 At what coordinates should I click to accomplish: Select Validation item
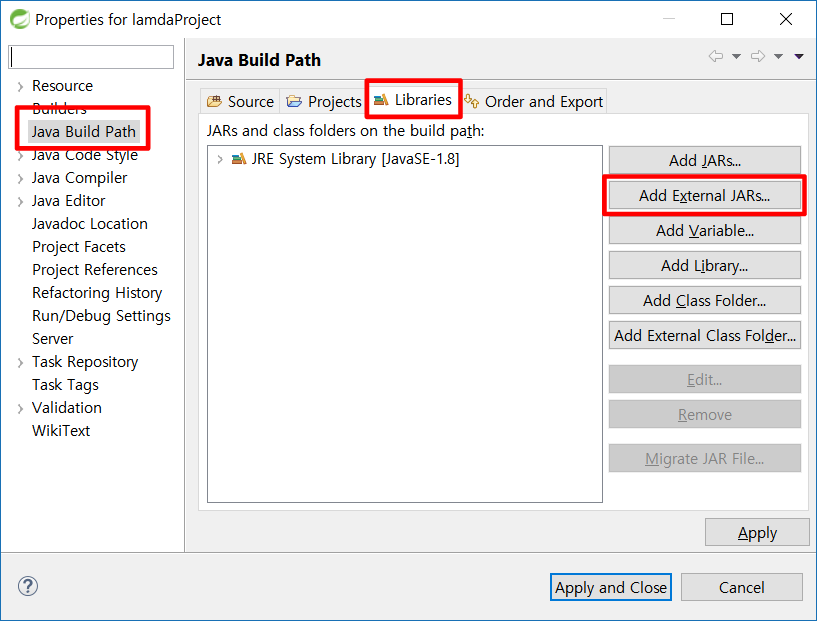point(67,407)
